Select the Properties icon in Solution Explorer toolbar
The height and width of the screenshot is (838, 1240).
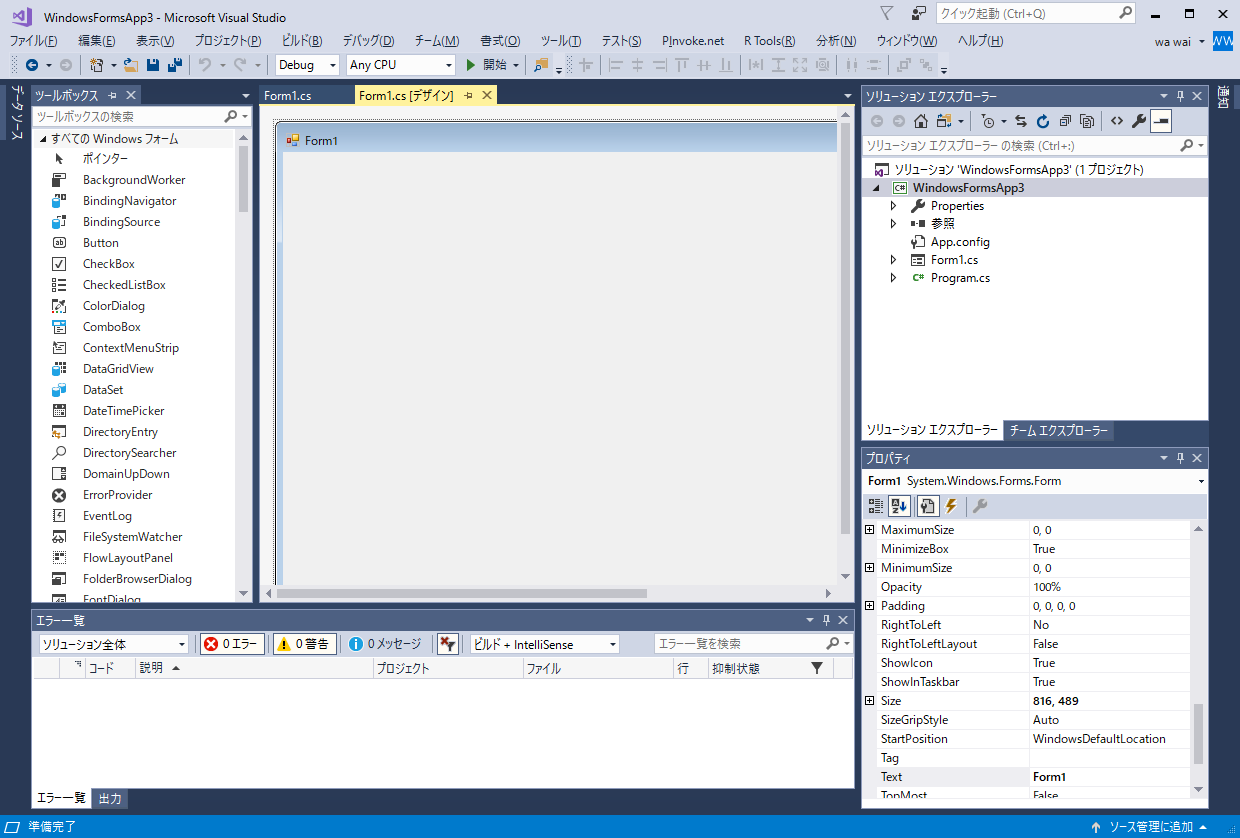coord(1136,121)
